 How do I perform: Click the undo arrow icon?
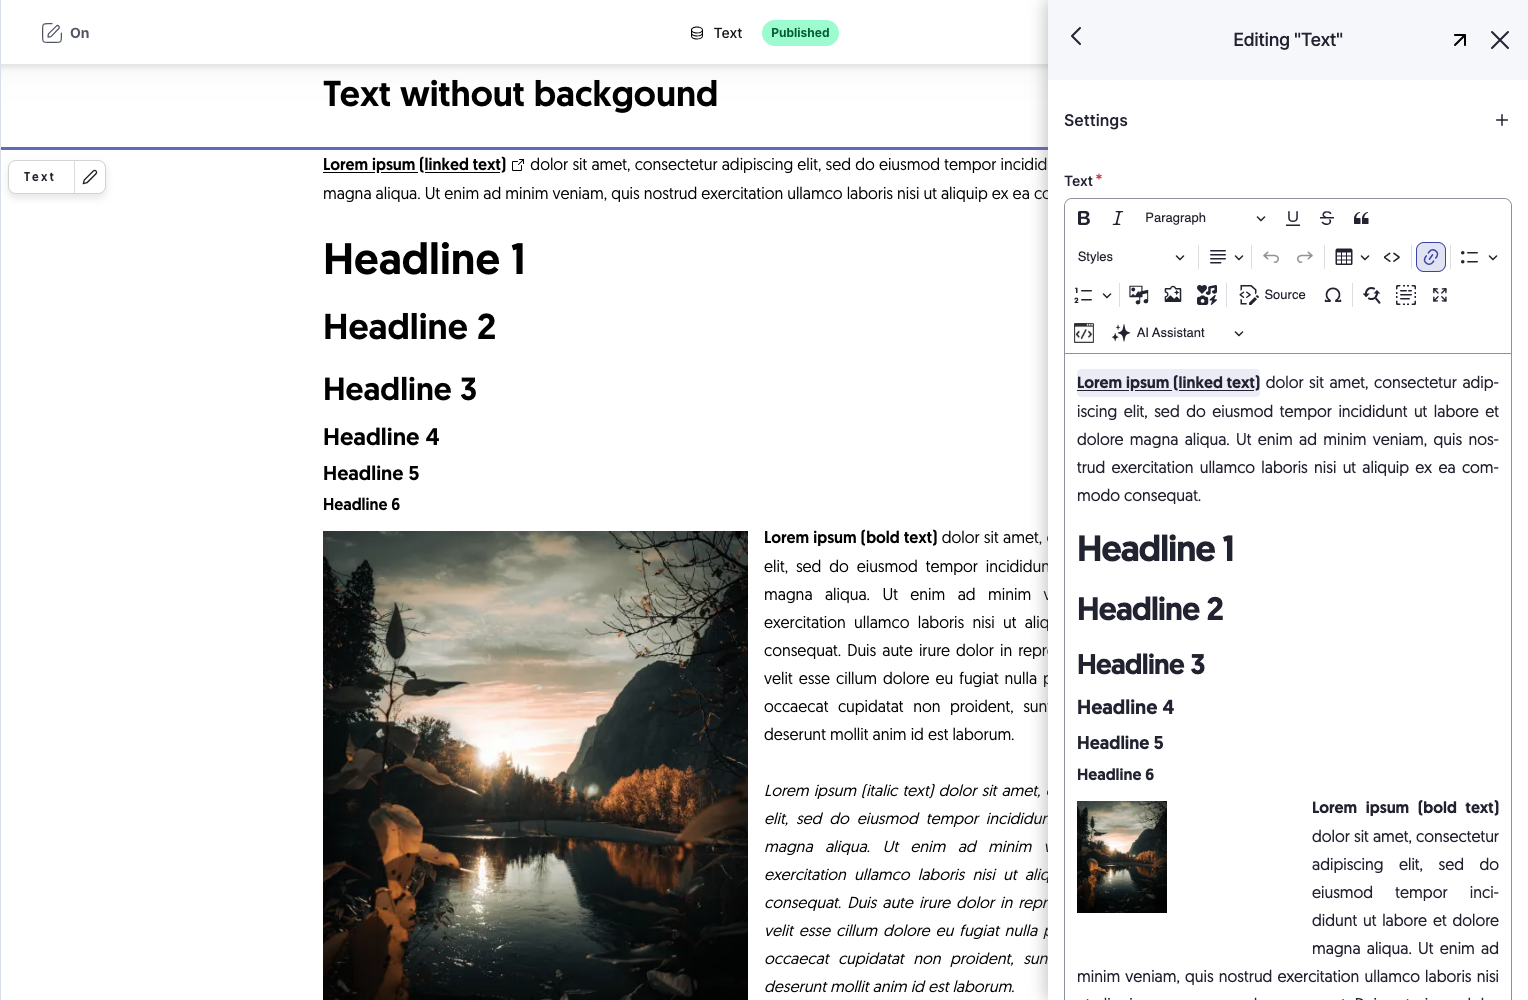[x=1271, y=257]
